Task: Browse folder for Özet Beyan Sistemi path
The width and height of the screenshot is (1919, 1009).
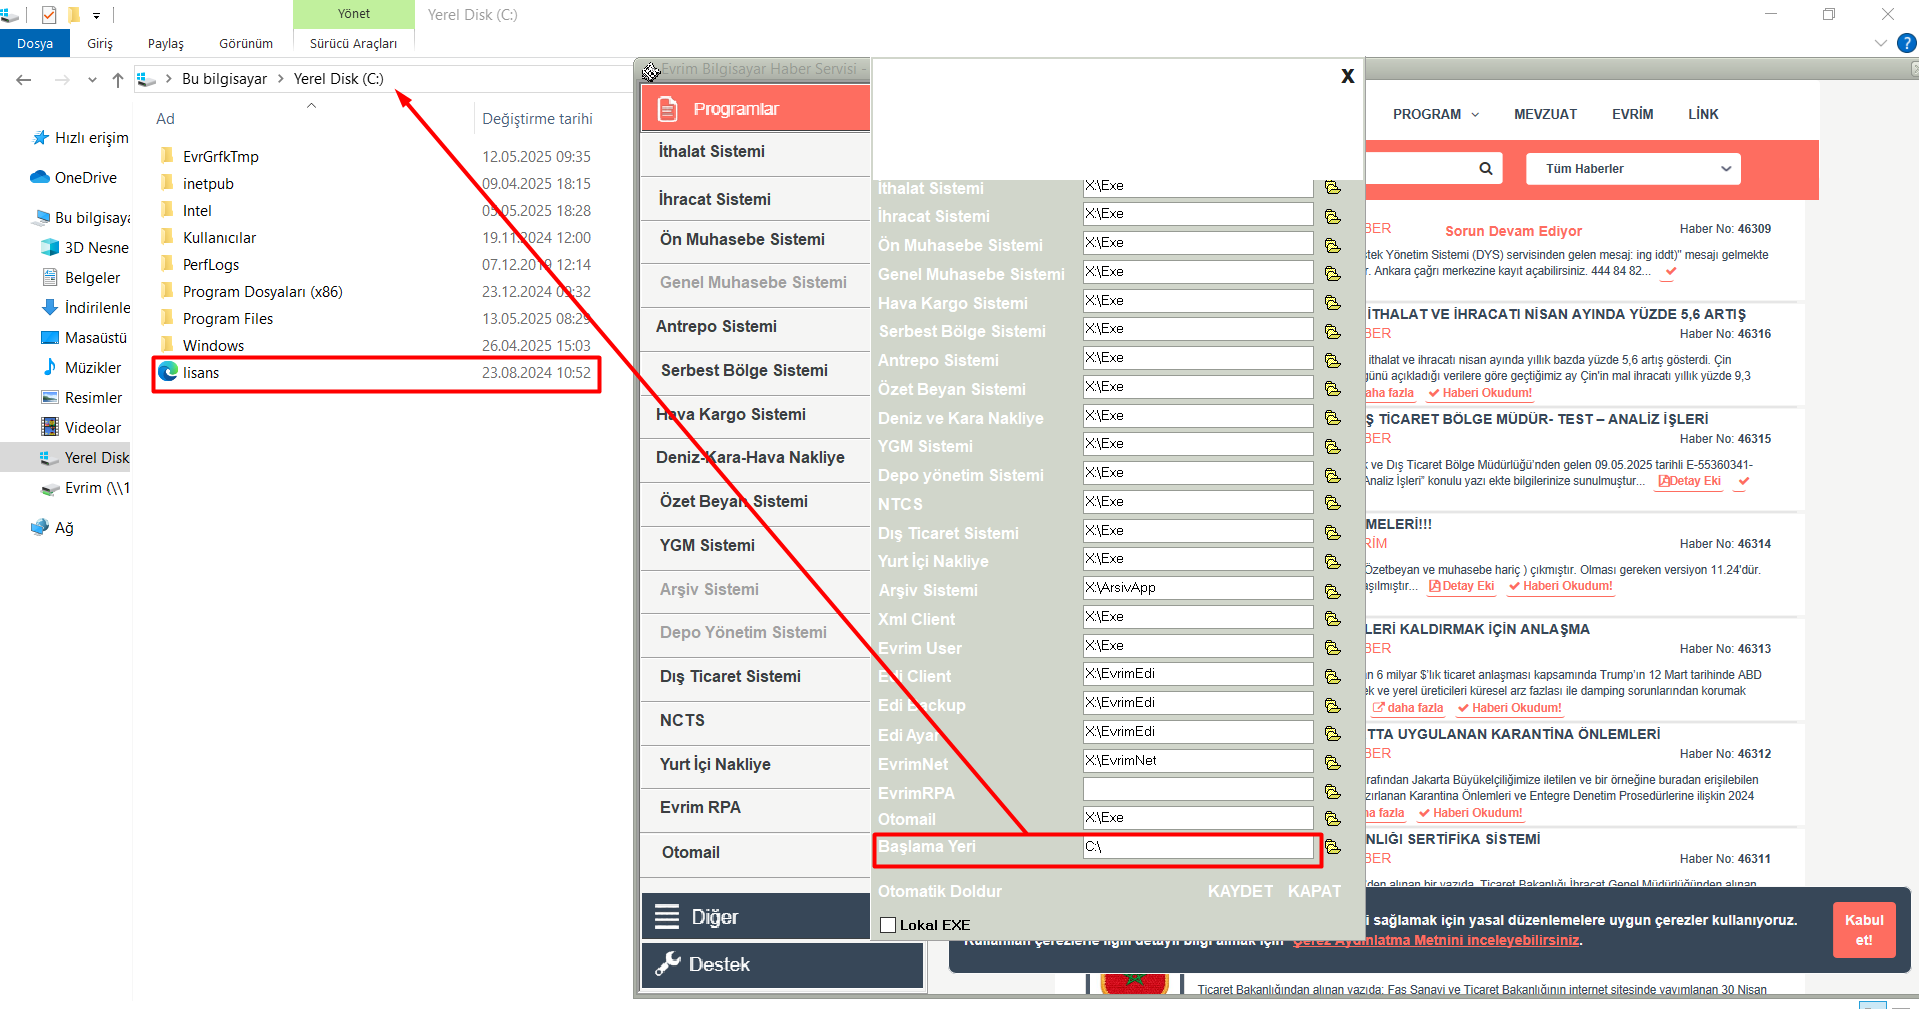Action: (1332, 388)
